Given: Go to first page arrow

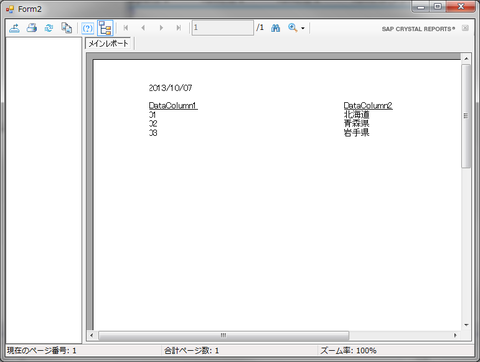Looking at the screenshot, I should tap(126, 28).
